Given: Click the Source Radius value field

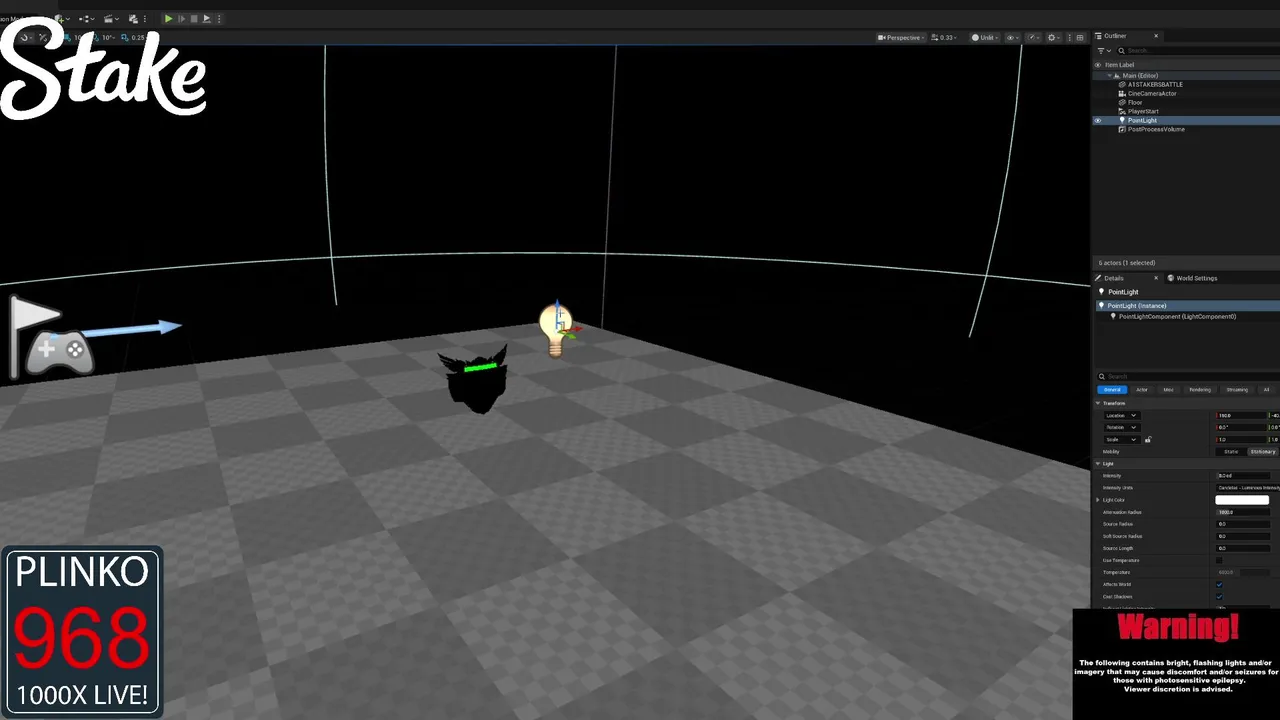Looking at the screenshot, I should tap(1243, 524).
